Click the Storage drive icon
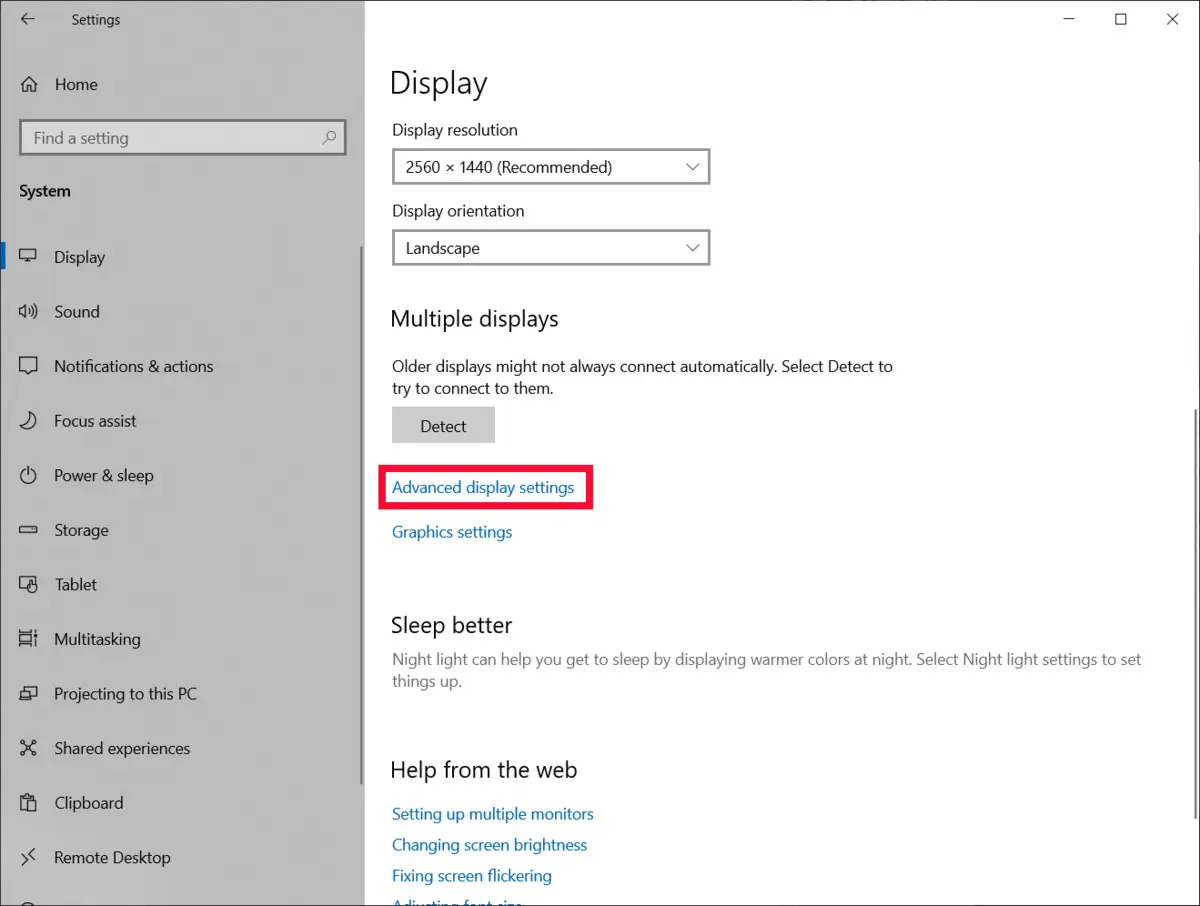1200x906 pixels. (29, 530)
